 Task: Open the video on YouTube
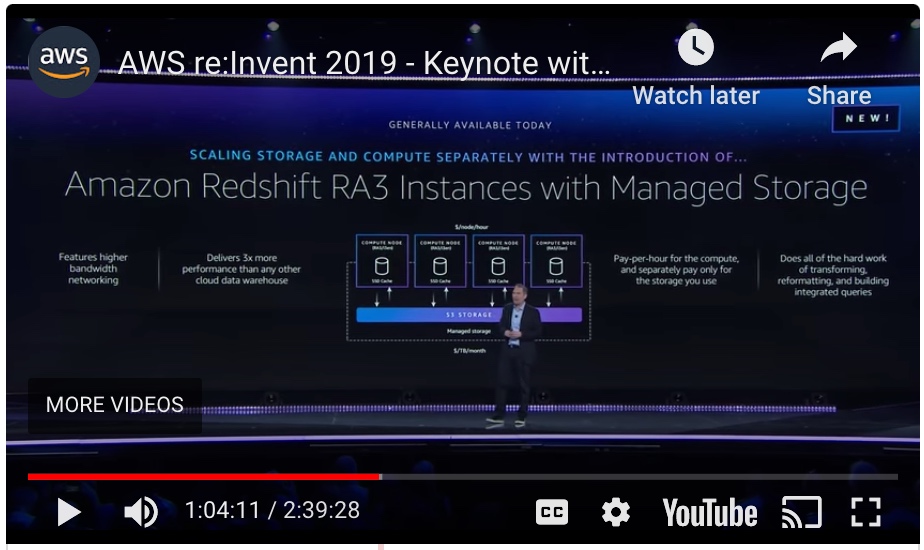click(x=710, y=512)
